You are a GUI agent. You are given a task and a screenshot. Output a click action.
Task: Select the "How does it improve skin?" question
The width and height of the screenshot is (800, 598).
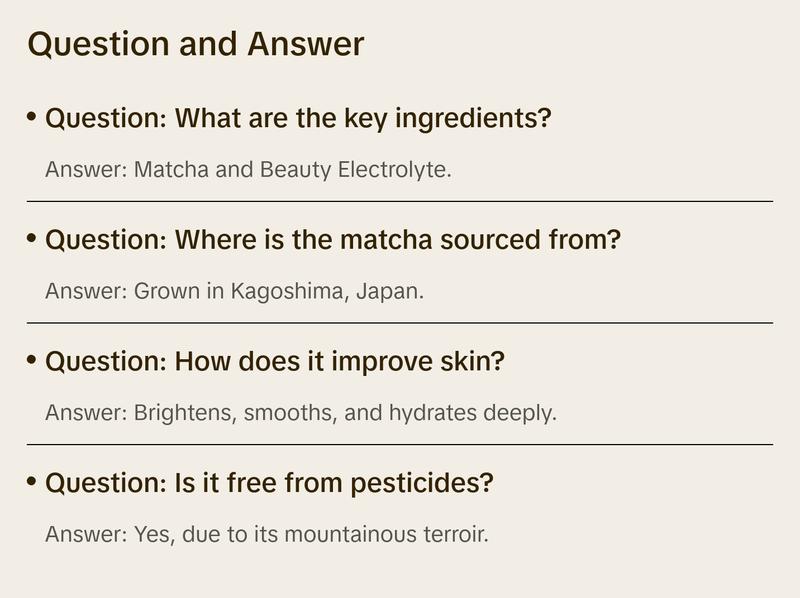coord(275,361)
